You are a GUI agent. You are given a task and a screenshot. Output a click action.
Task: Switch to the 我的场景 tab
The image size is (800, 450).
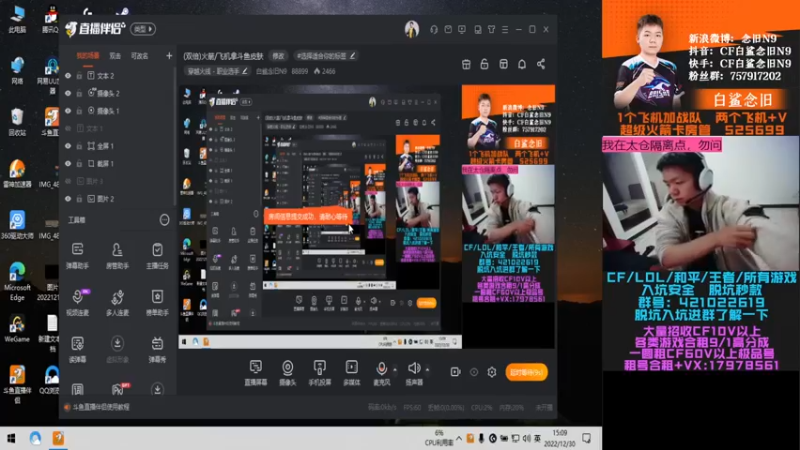coord(88,56)
